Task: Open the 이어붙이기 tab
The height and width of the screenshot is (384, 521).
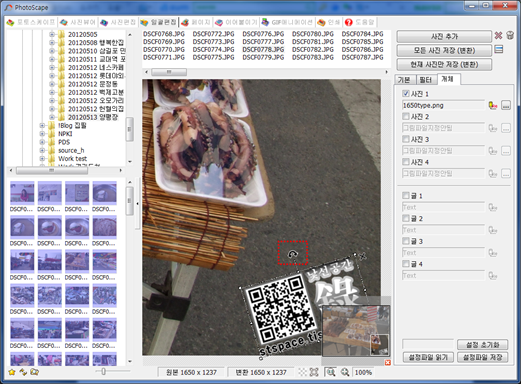Action: [236, 22]
